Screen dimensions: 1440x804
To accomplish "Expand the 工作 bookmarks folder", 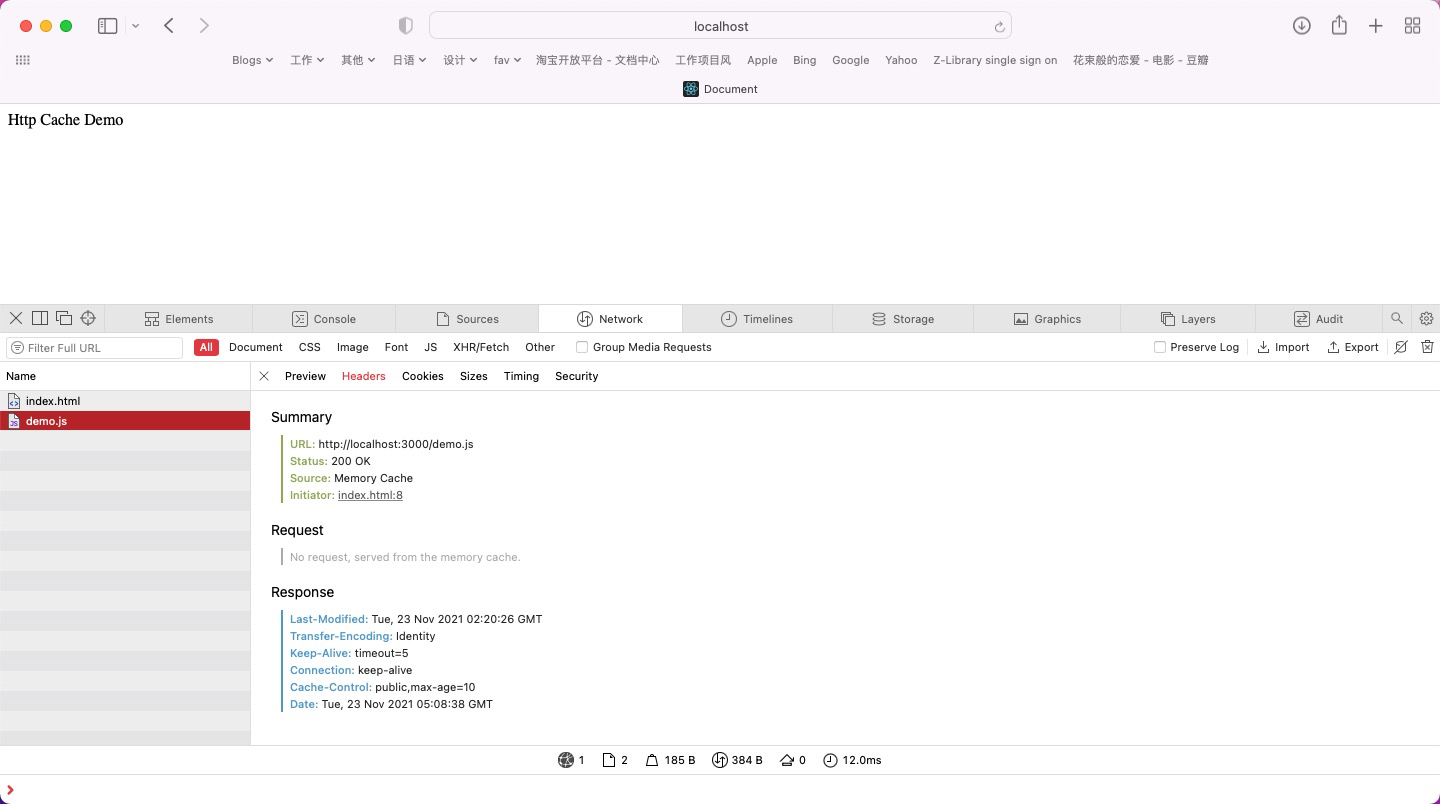I will tap(307, 60).
